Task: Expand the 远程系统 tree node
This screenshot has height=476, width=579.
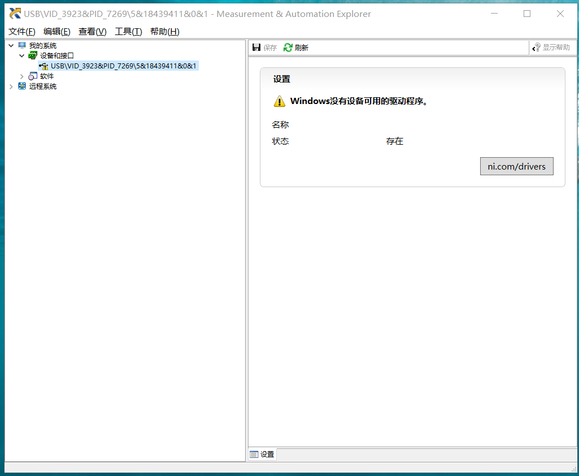Action: click(x=11, y=87)
